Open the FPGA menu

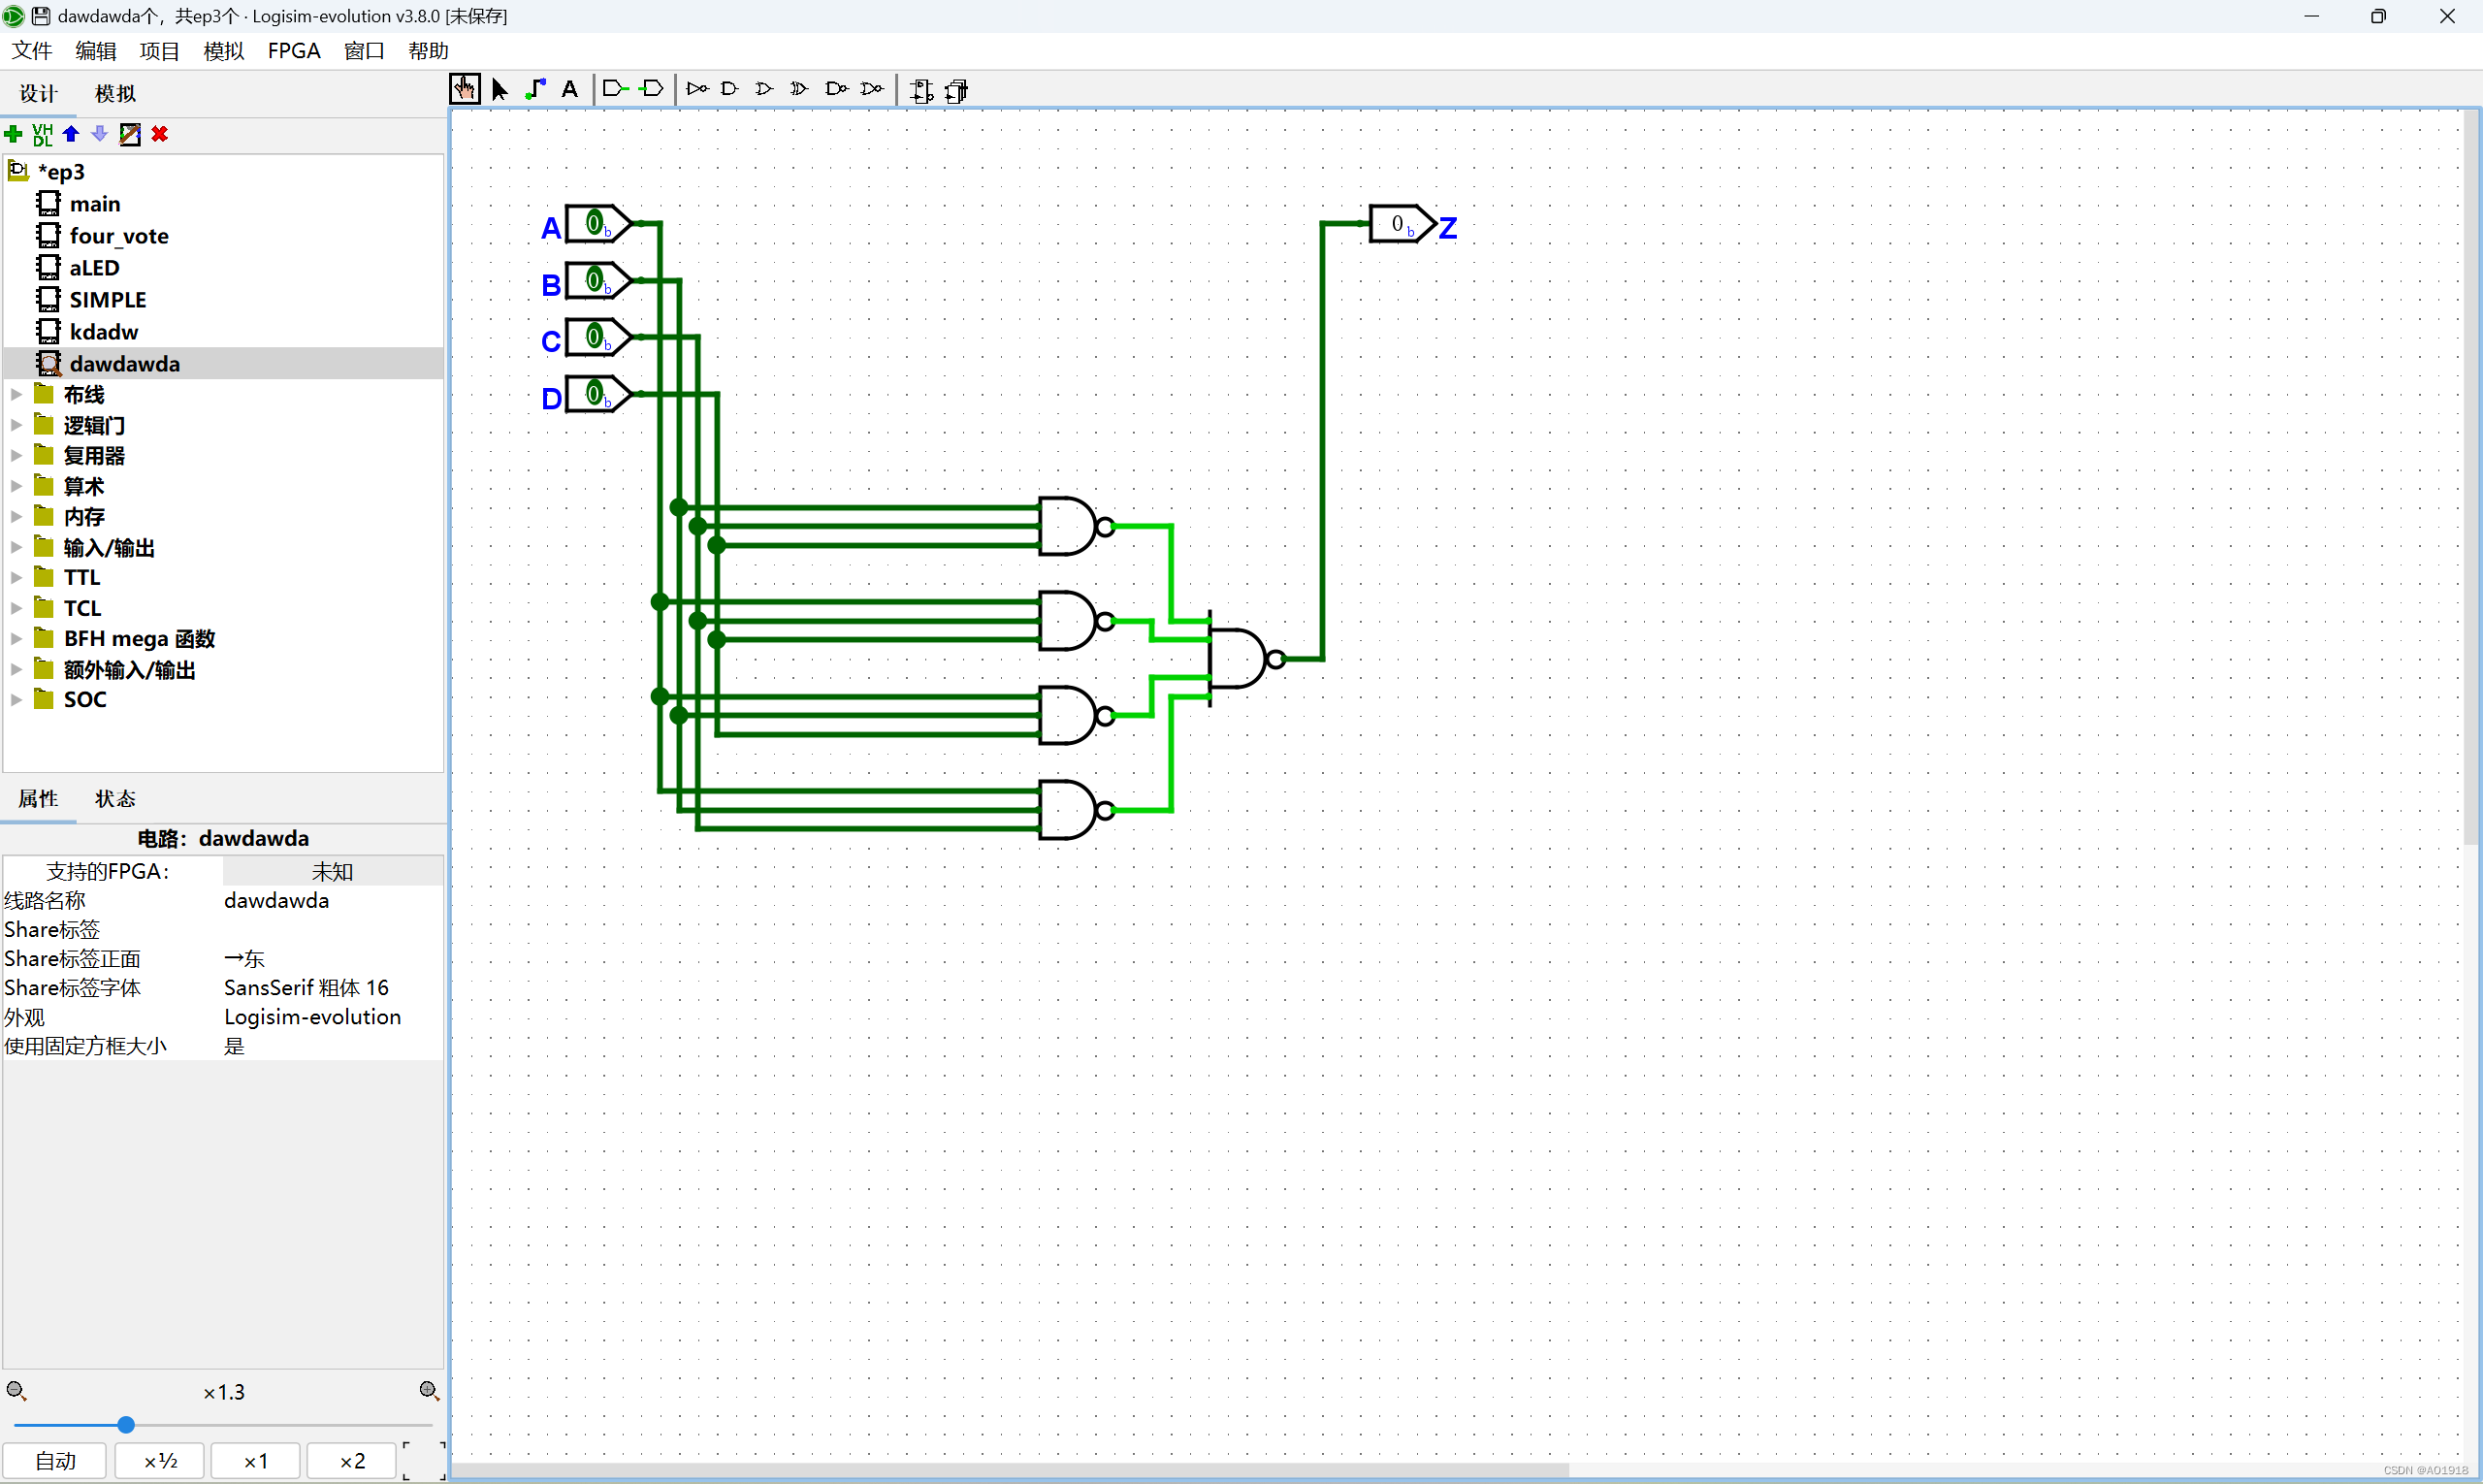(293, 51)
